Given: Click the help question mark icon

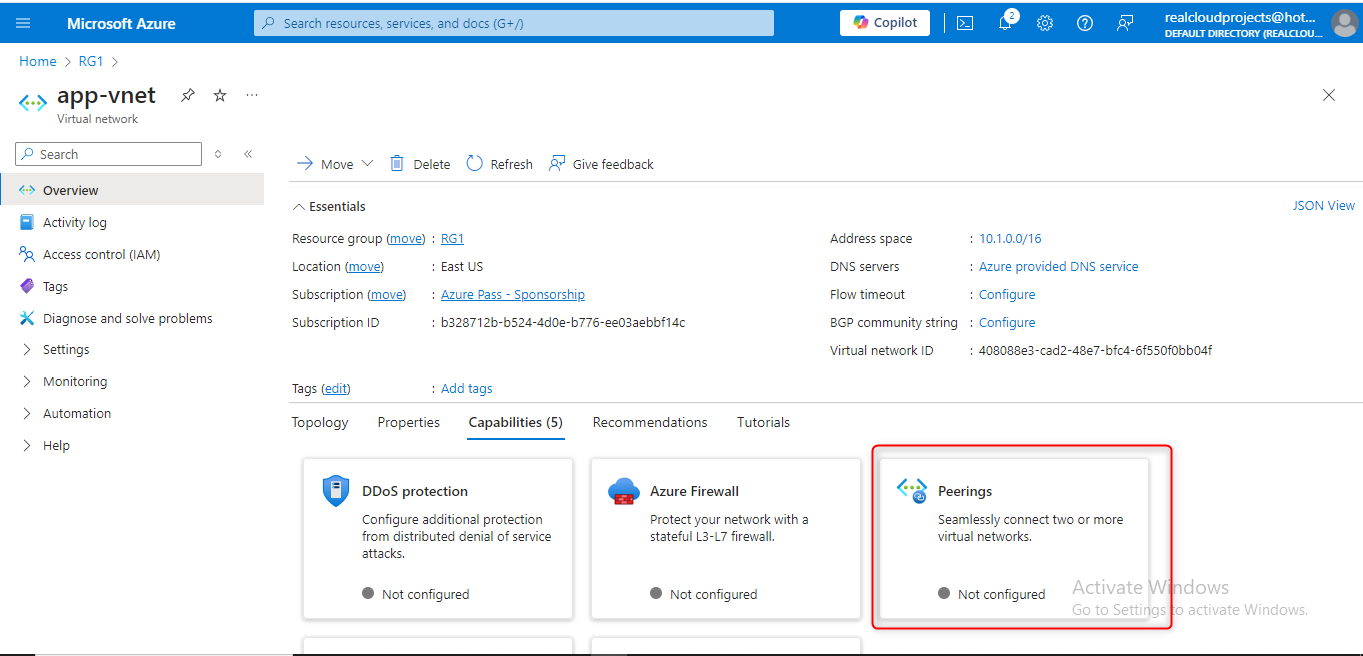Looking at the screenshot, I should [x=1085, y=23].
